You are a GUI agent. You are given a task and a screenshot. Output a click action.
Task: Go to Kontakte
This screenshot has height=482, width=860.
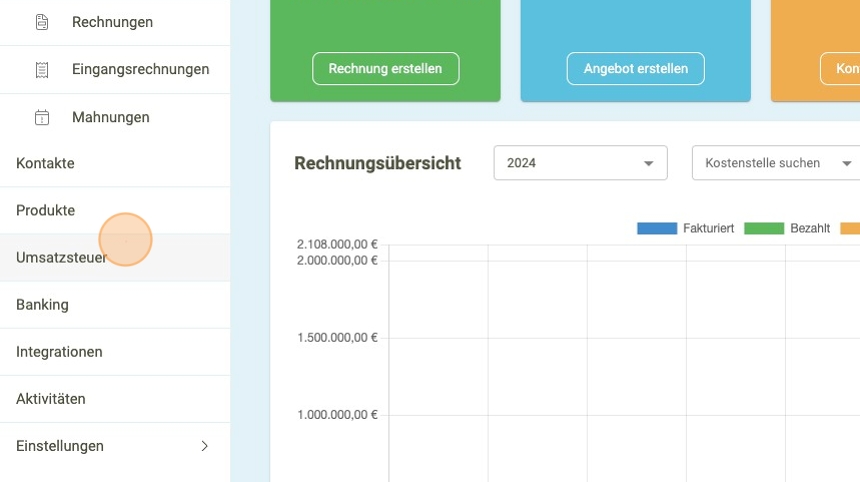[x=115, y=163]
